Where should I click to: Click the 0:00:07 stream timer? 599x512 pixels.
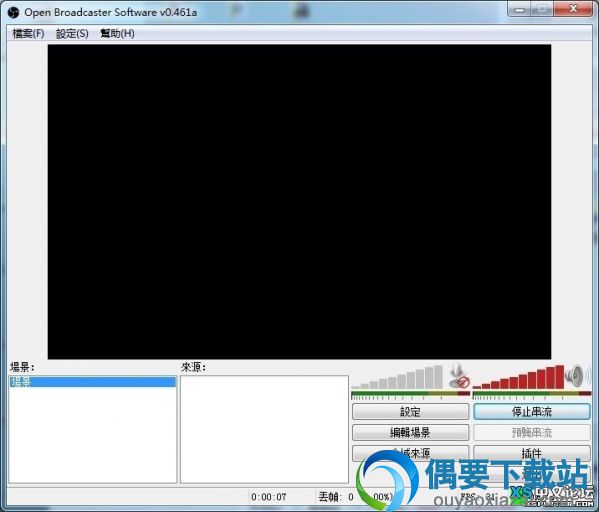(x=269, y=497)
